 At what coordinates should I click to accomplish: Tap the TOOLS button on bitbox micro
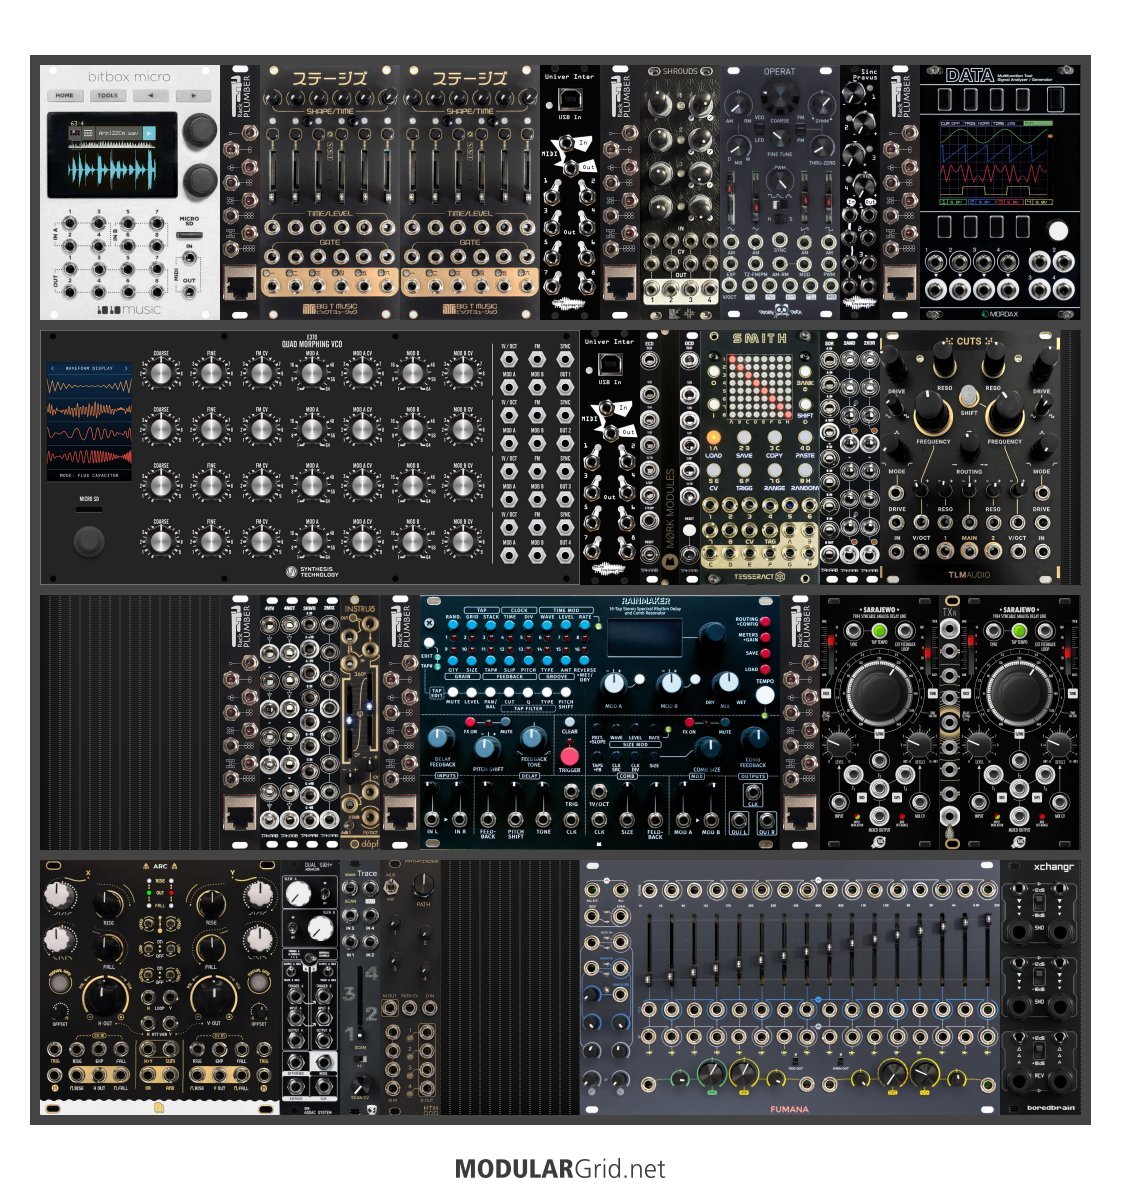[x=107, y=96]
